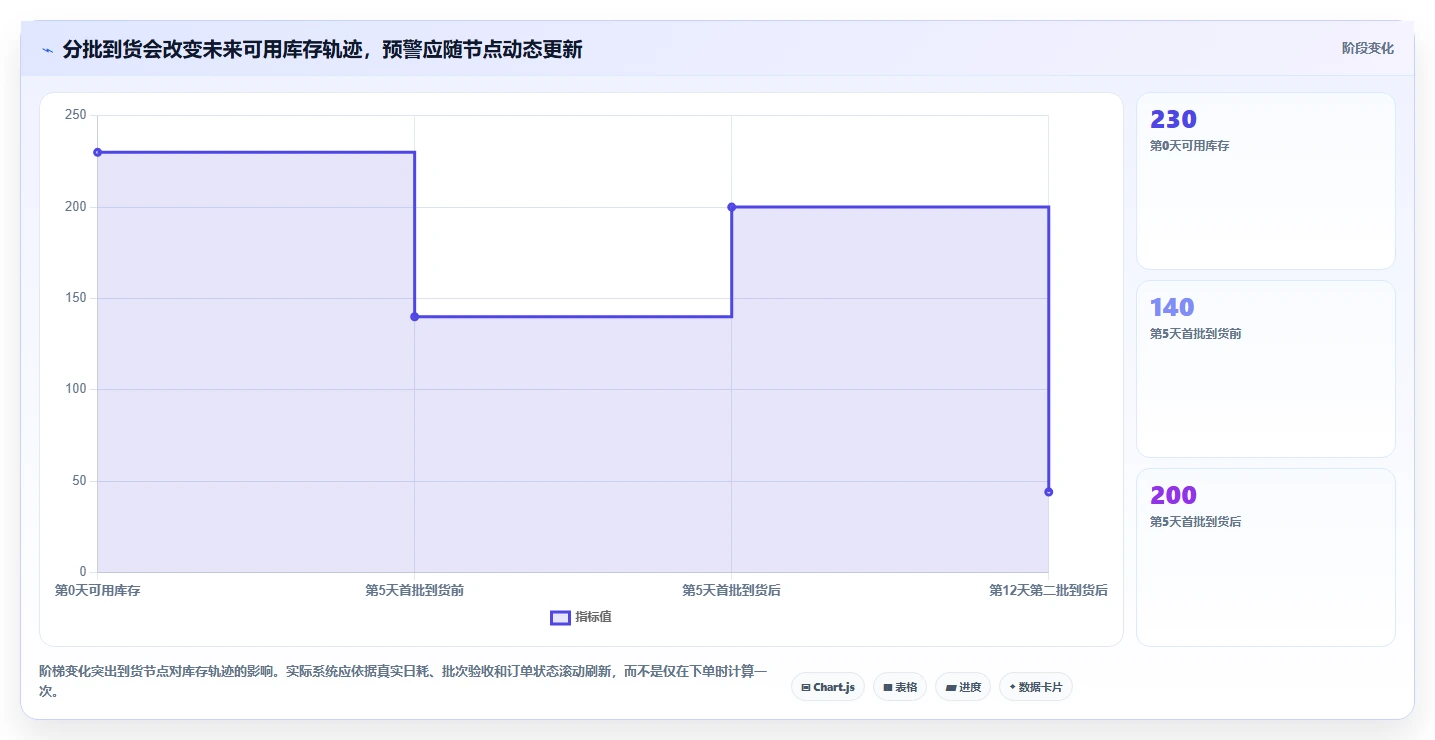
Task: Click the 200 data point at 第5天首批到货后
Action: pyautogui.click(x=731, y=207)
